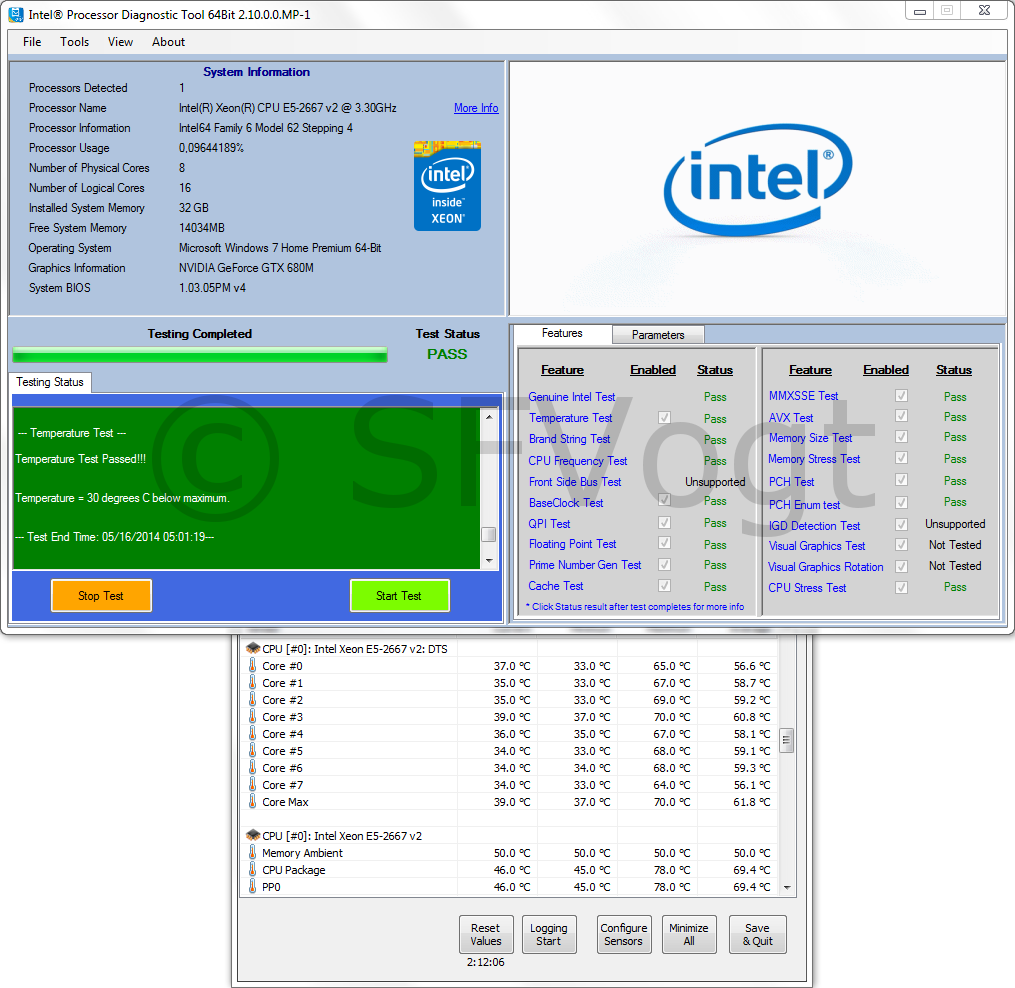Click Not Tested status for Visual Graphics Test
Viewport: 1015px width, 988px height.
point(955,545)
